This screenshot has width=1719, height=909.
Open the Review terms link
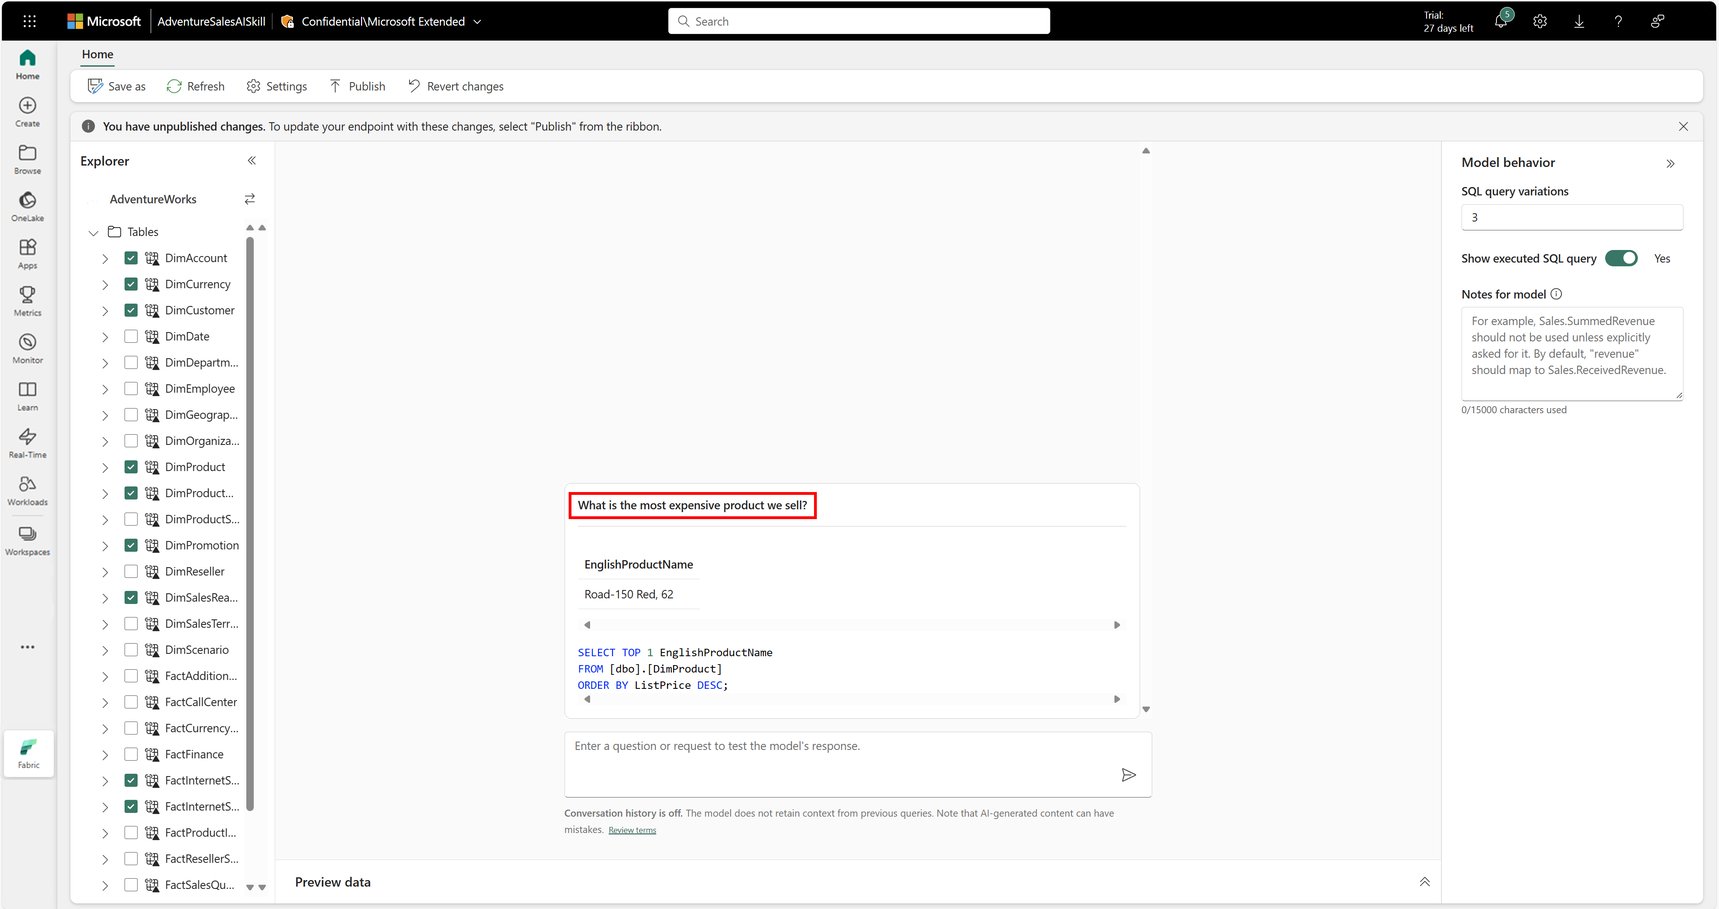coord(632,830)
